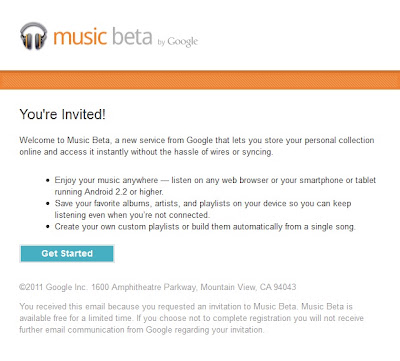Click the "You received this email because" line

click(x=186, y=306)
